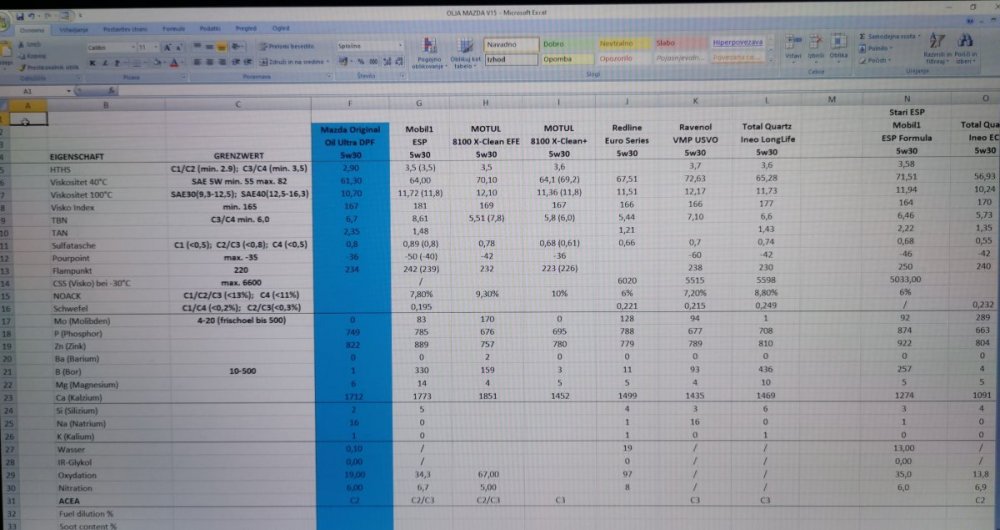The width and height of the screenshot is (1000, 530).
Task: Expand the Name Box dropdown arrow
Action: click(x=68, y=91)
